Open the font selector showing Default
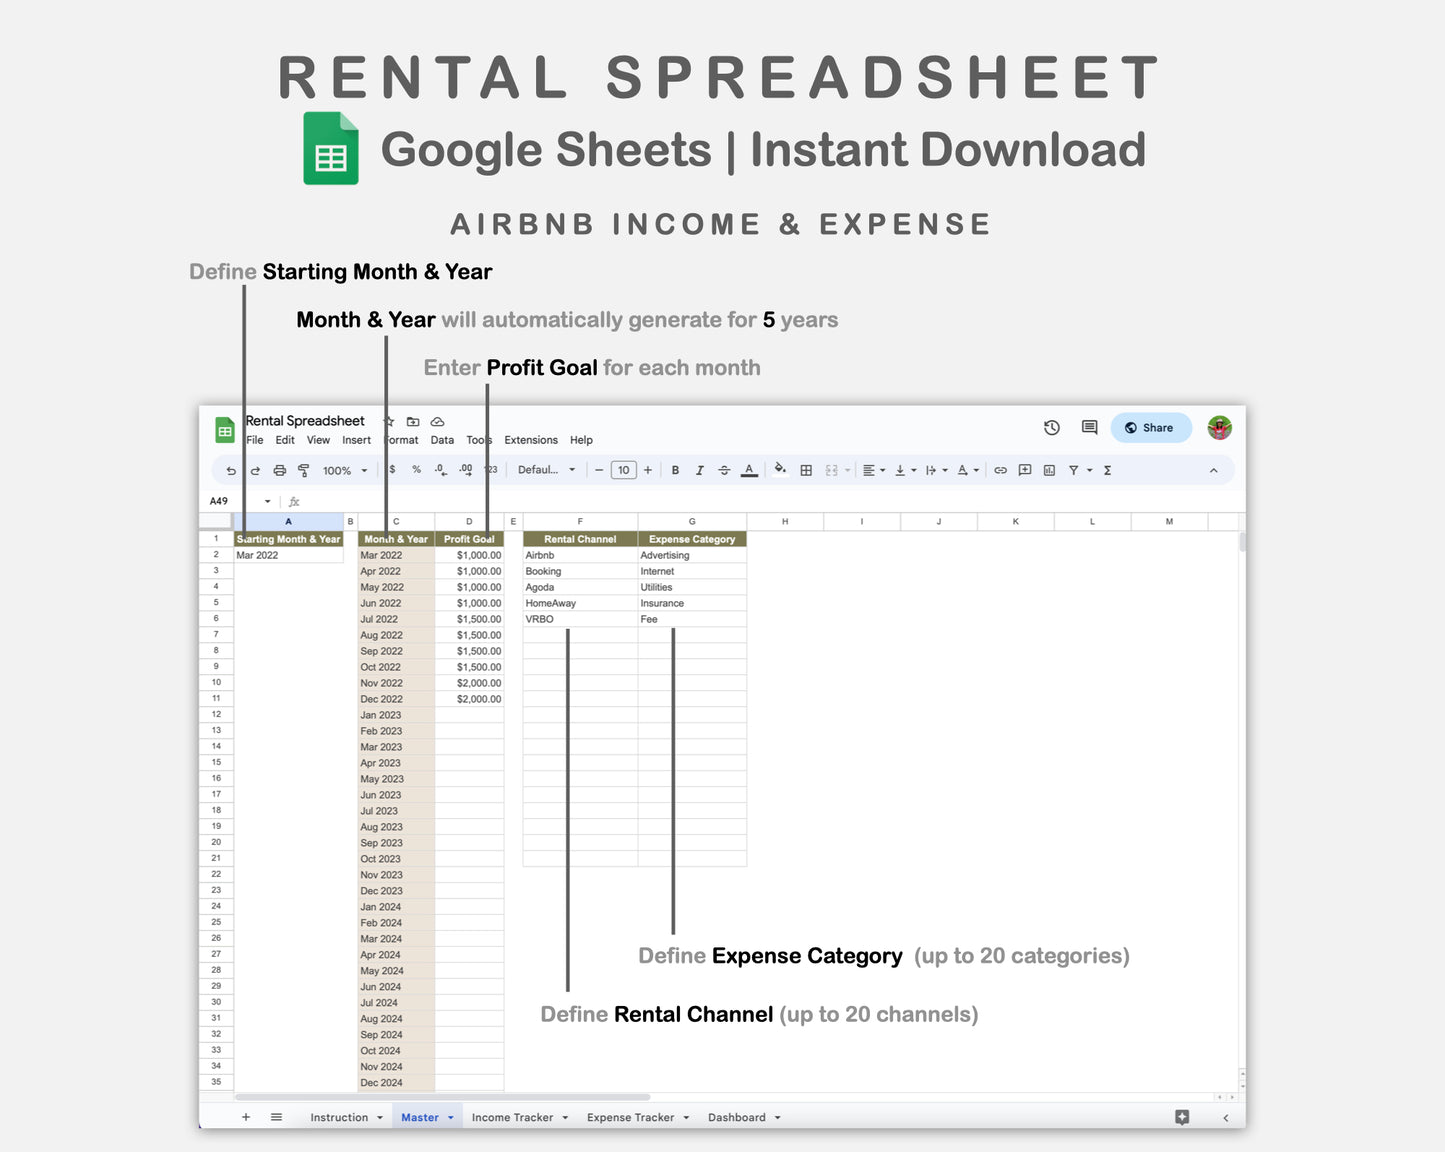The width and height of the screenshot is (1445, 1152). coord(546,470)
